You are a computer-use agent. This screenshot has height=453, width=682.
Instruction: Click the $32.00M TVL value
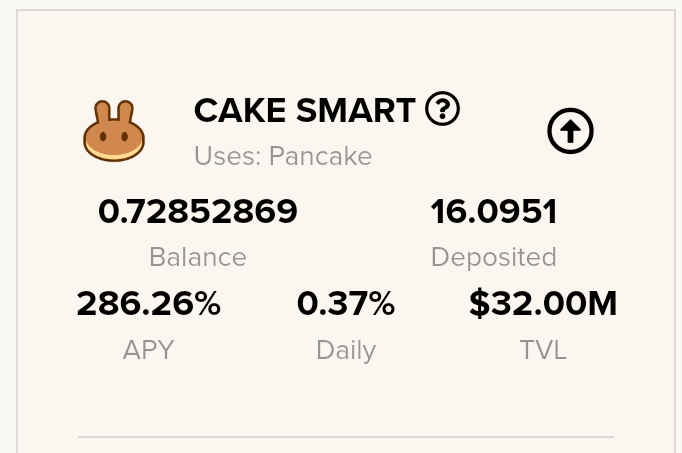543,303
